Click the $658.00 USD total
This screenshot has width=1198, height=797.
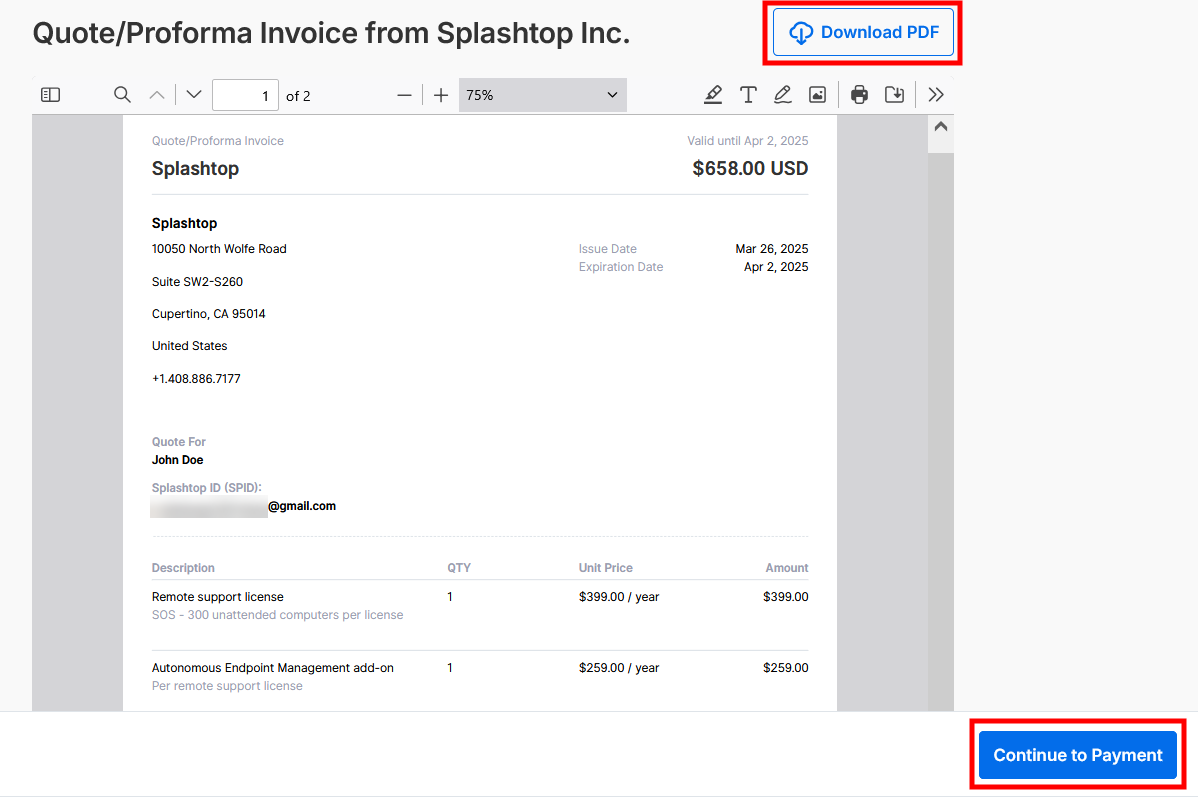tap(750, 168)
